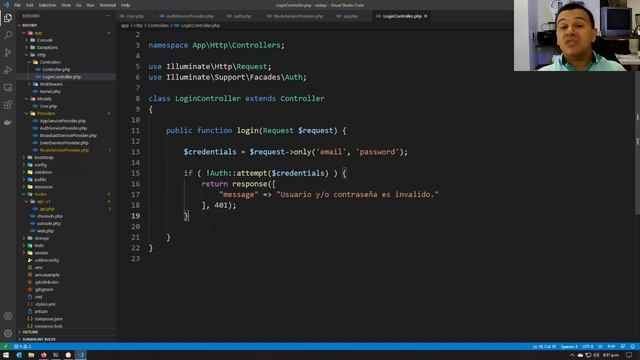
Task: Expand the vendor folder
Action: tap(41, 253)
